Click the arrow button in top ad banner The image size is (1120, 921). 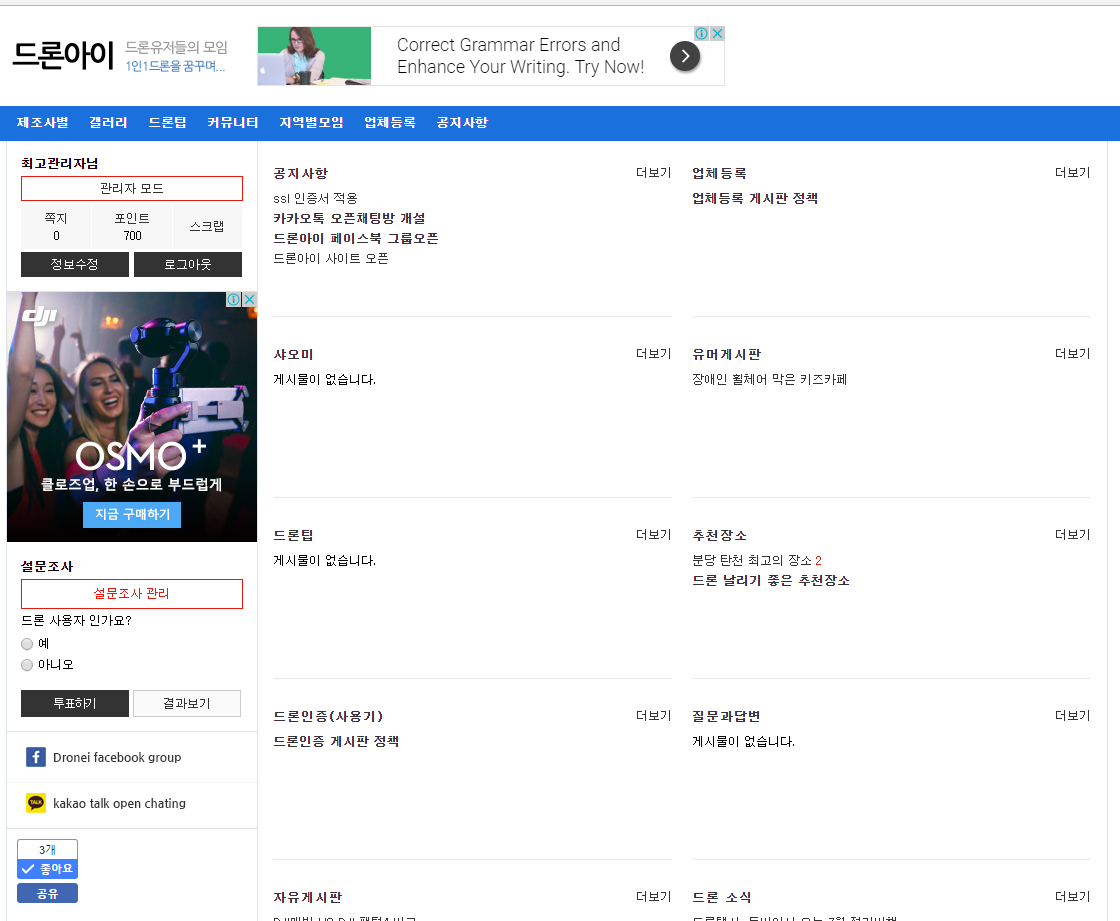(684, 56)
